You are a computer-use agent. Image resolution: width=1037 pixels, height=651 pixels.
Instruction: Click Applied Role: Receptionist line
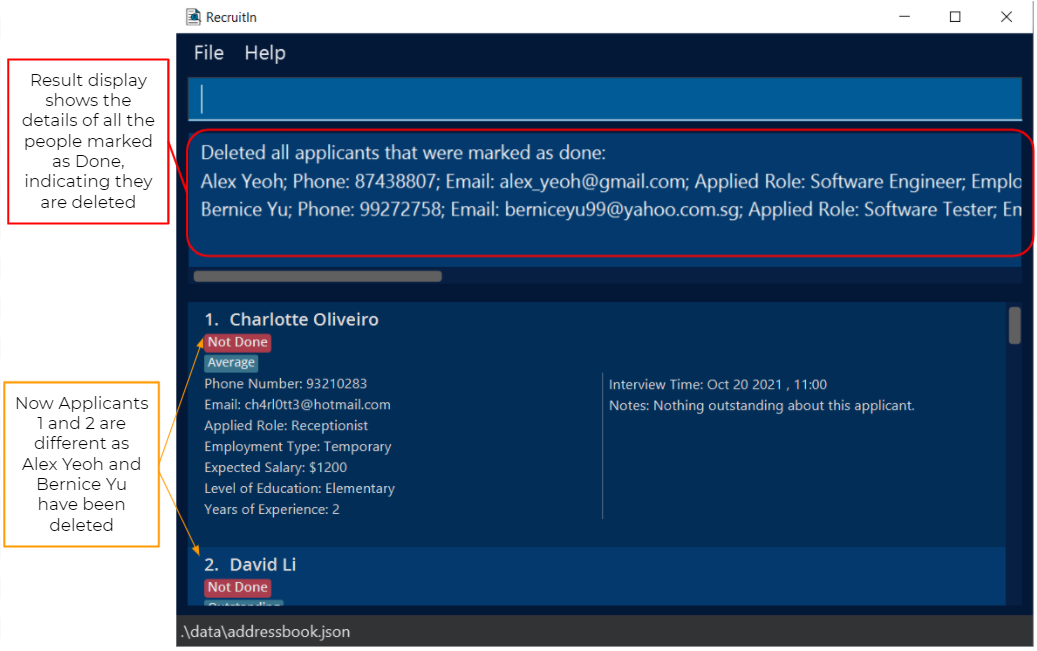tap(286, 425)
